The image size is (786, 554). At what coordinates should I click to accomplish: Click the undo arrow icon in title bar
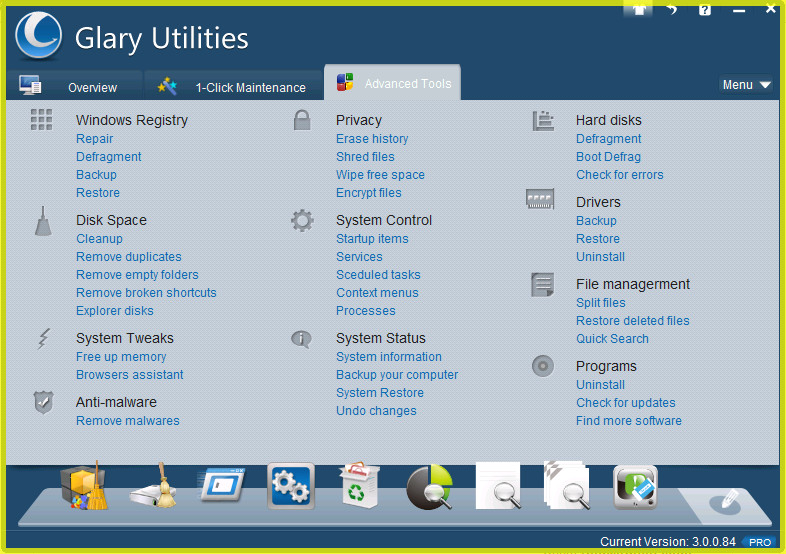click(672, 9)
